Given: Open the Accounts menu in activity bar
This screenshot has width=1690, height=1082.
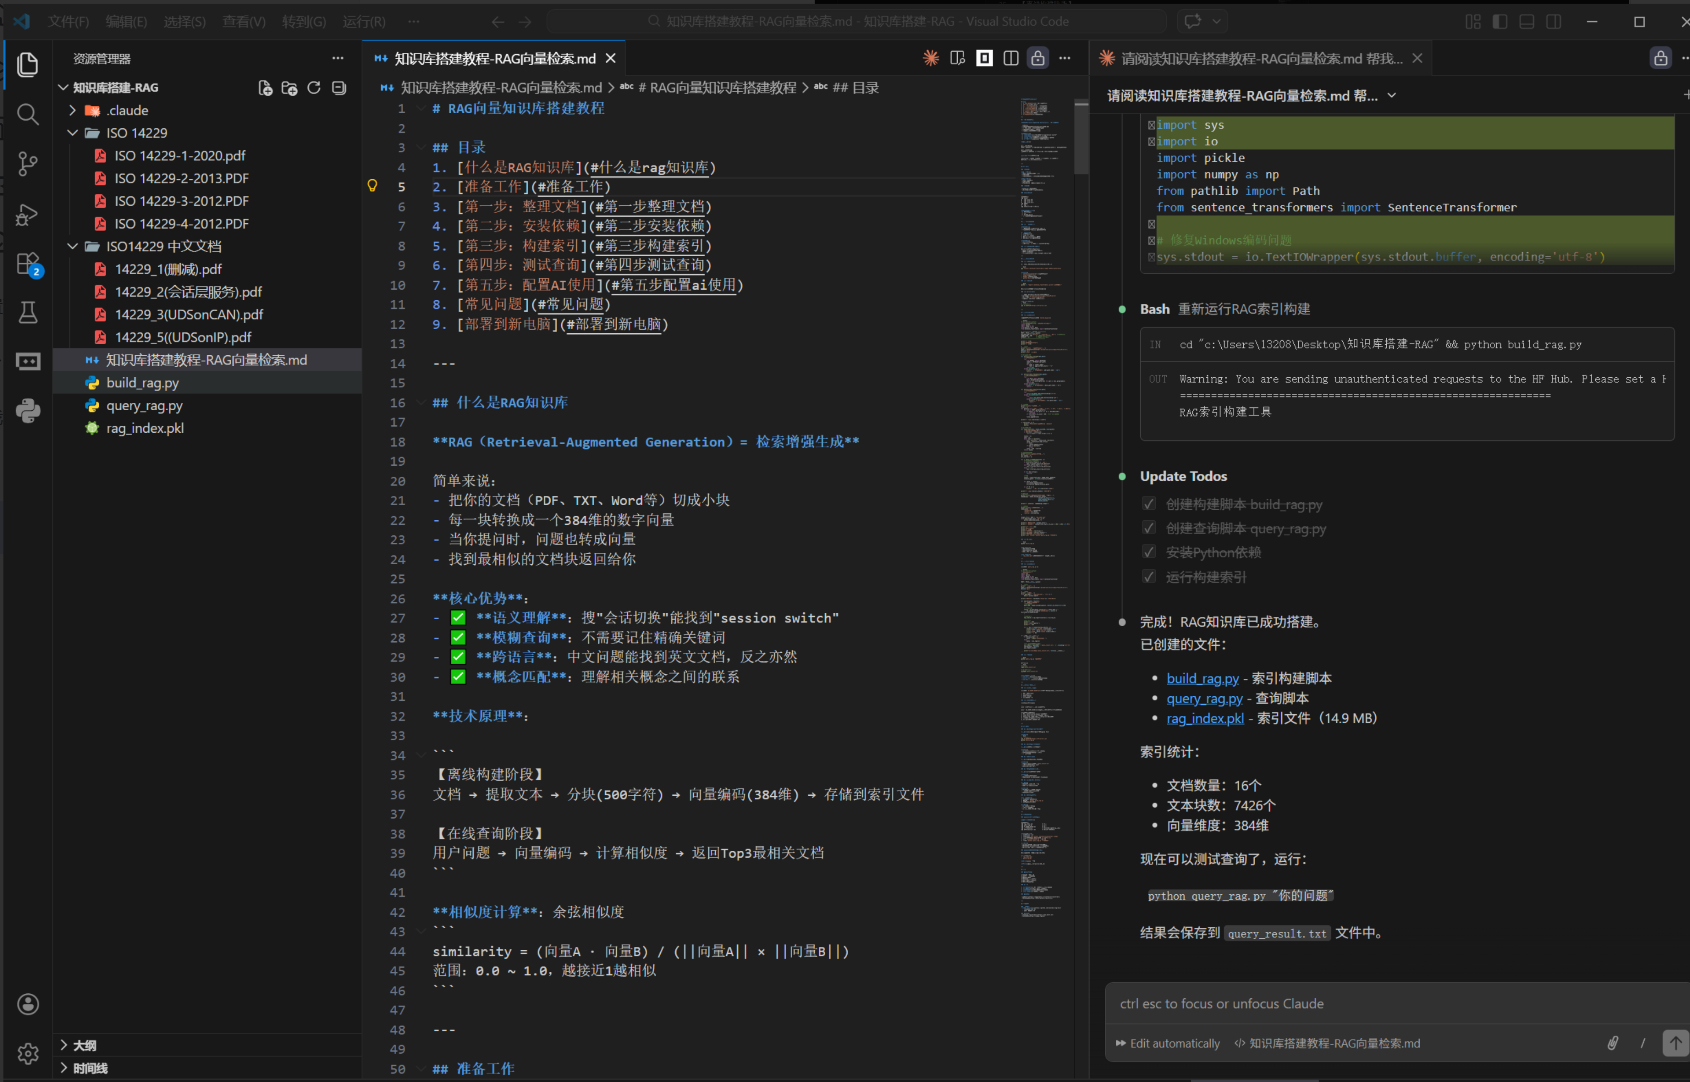Looking at the screenshot, I should (x=28, y=1004).
